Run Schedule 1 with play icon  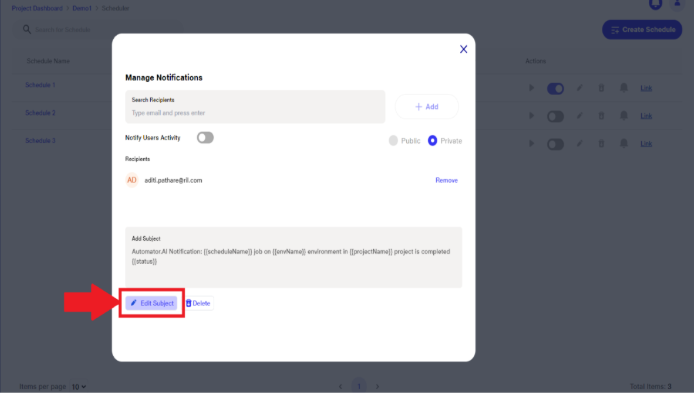click(x=532, y=88)
